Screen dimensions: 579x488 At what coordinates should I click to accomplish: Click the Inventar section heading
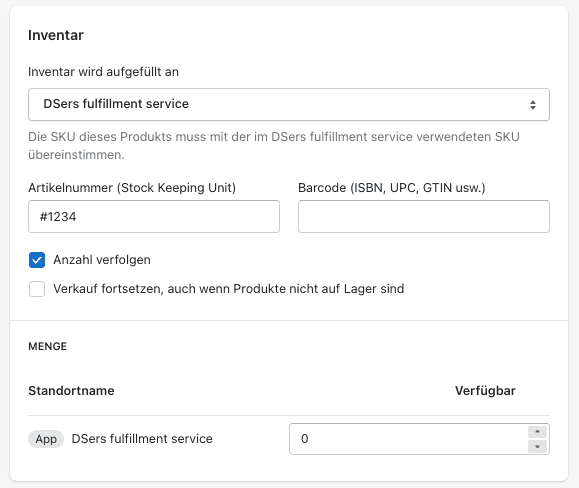coord(56,35)
